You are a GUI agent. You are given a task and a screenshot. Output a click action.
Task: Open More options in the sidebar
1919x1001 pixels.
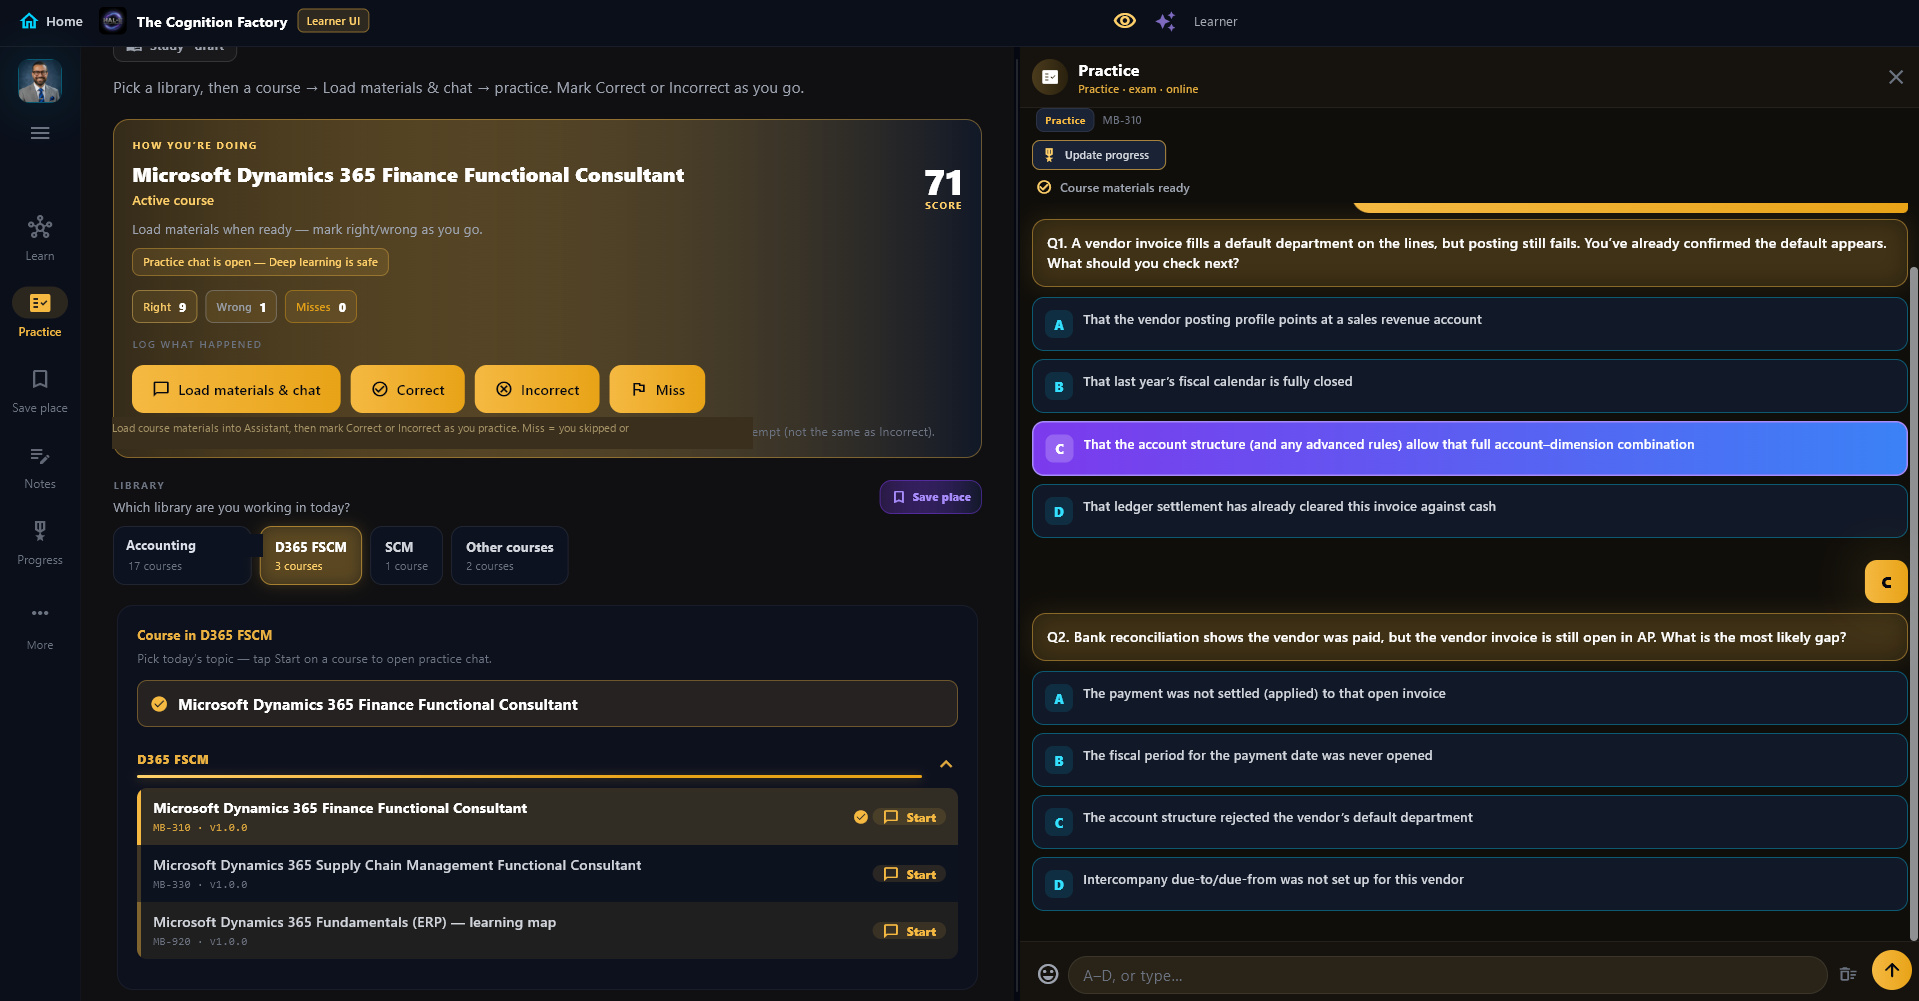click(x=40, y=626)
